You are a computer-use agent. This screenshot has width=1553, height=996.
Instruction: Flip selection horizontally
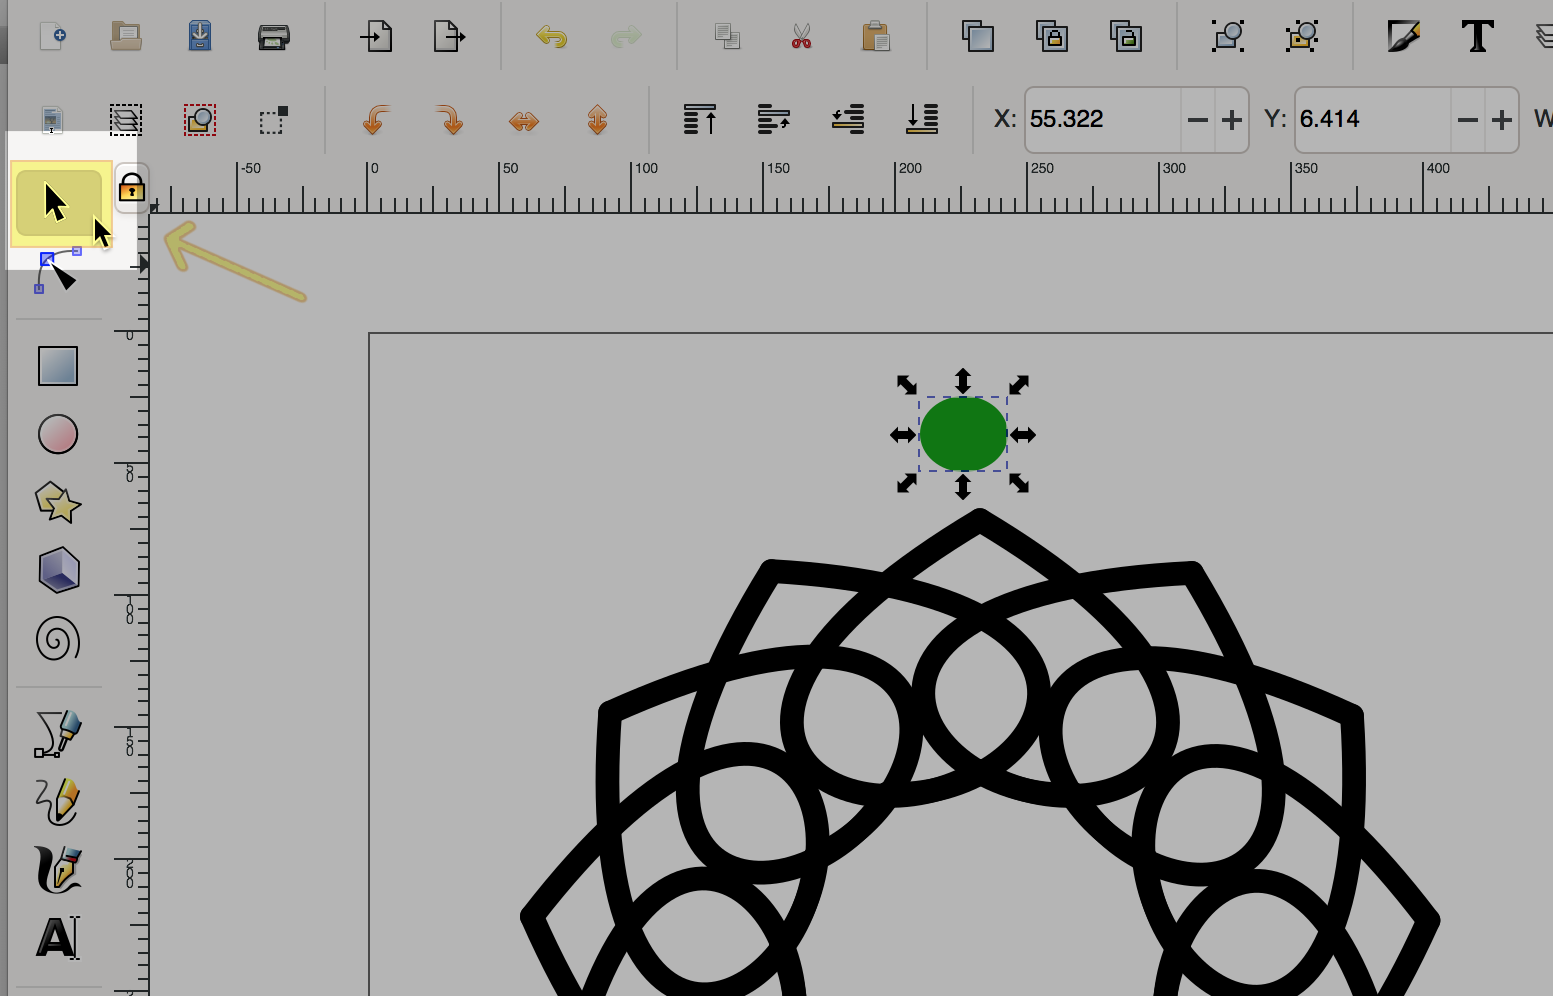point(524,121)
